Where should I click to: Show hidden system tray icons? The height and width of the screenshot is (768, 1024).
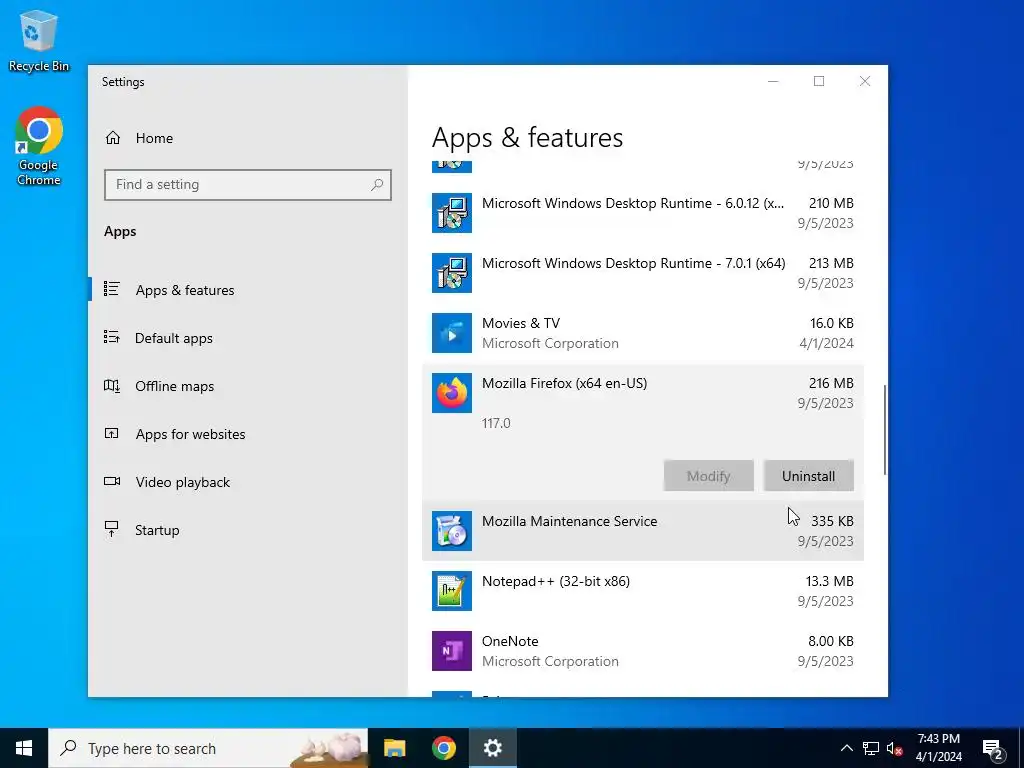click(846, 748)
